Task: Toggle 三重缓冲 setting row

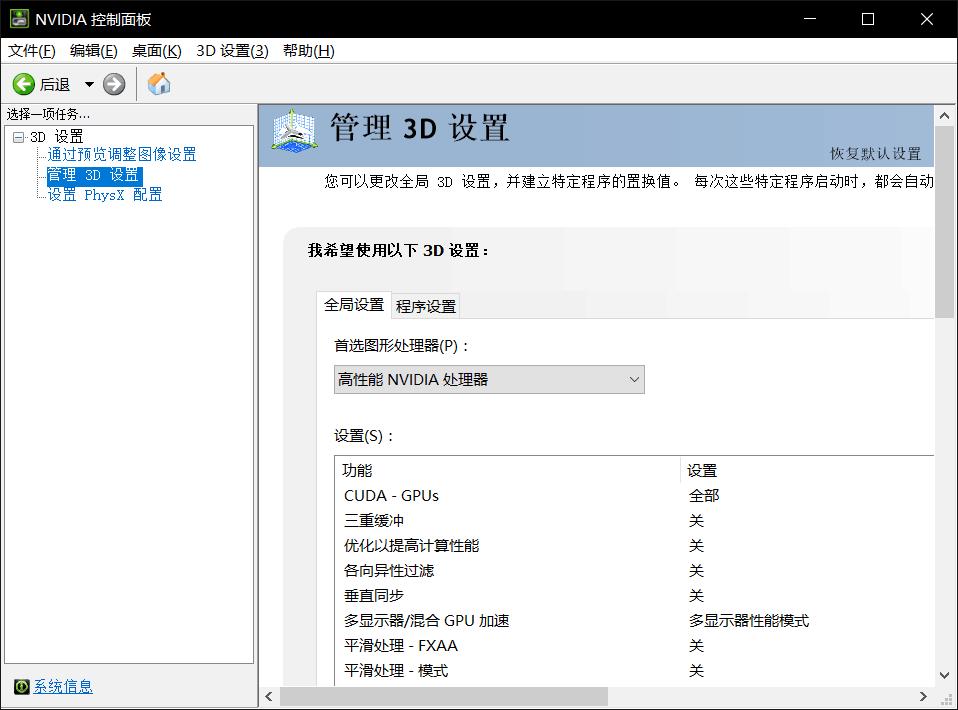Action: point(500,520)
